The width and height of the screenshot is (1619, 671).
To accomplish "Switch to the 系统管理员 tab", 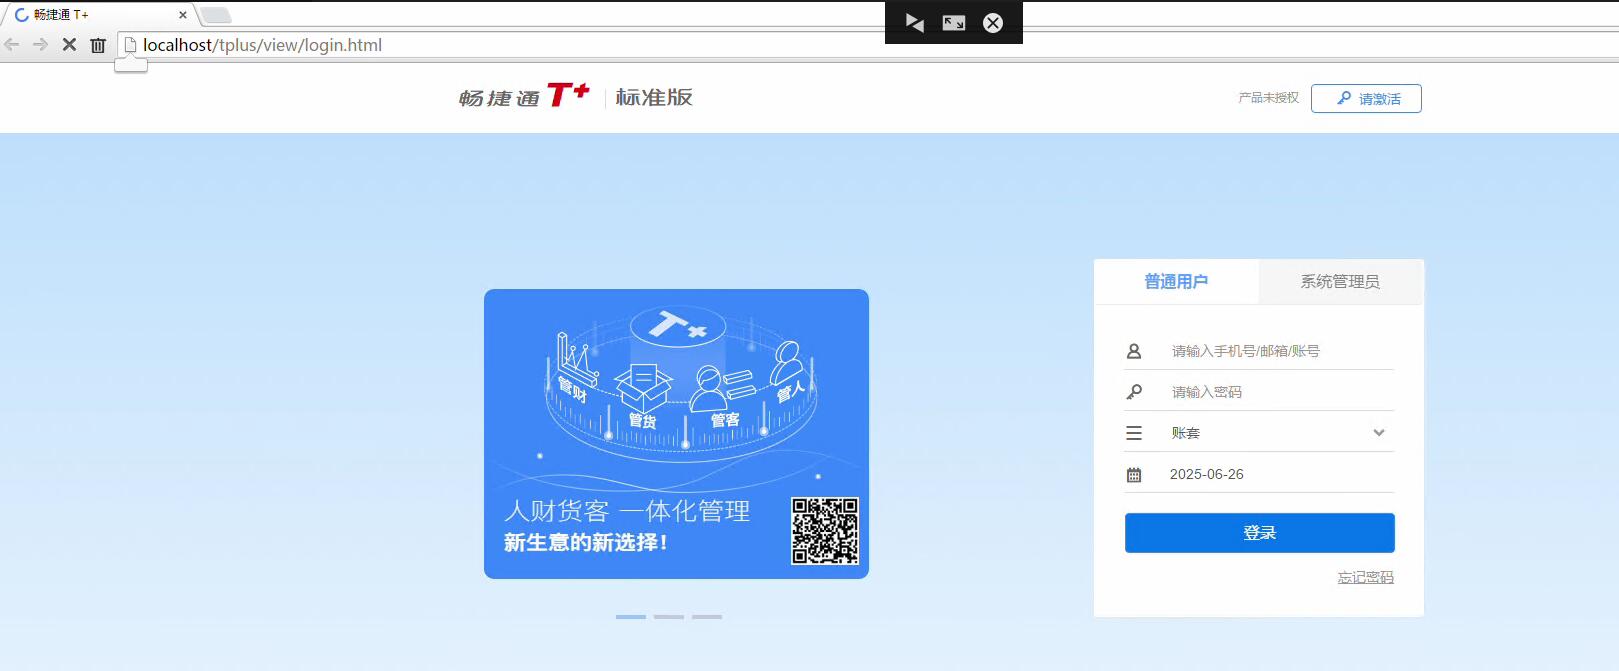I will pos(1340,282).
